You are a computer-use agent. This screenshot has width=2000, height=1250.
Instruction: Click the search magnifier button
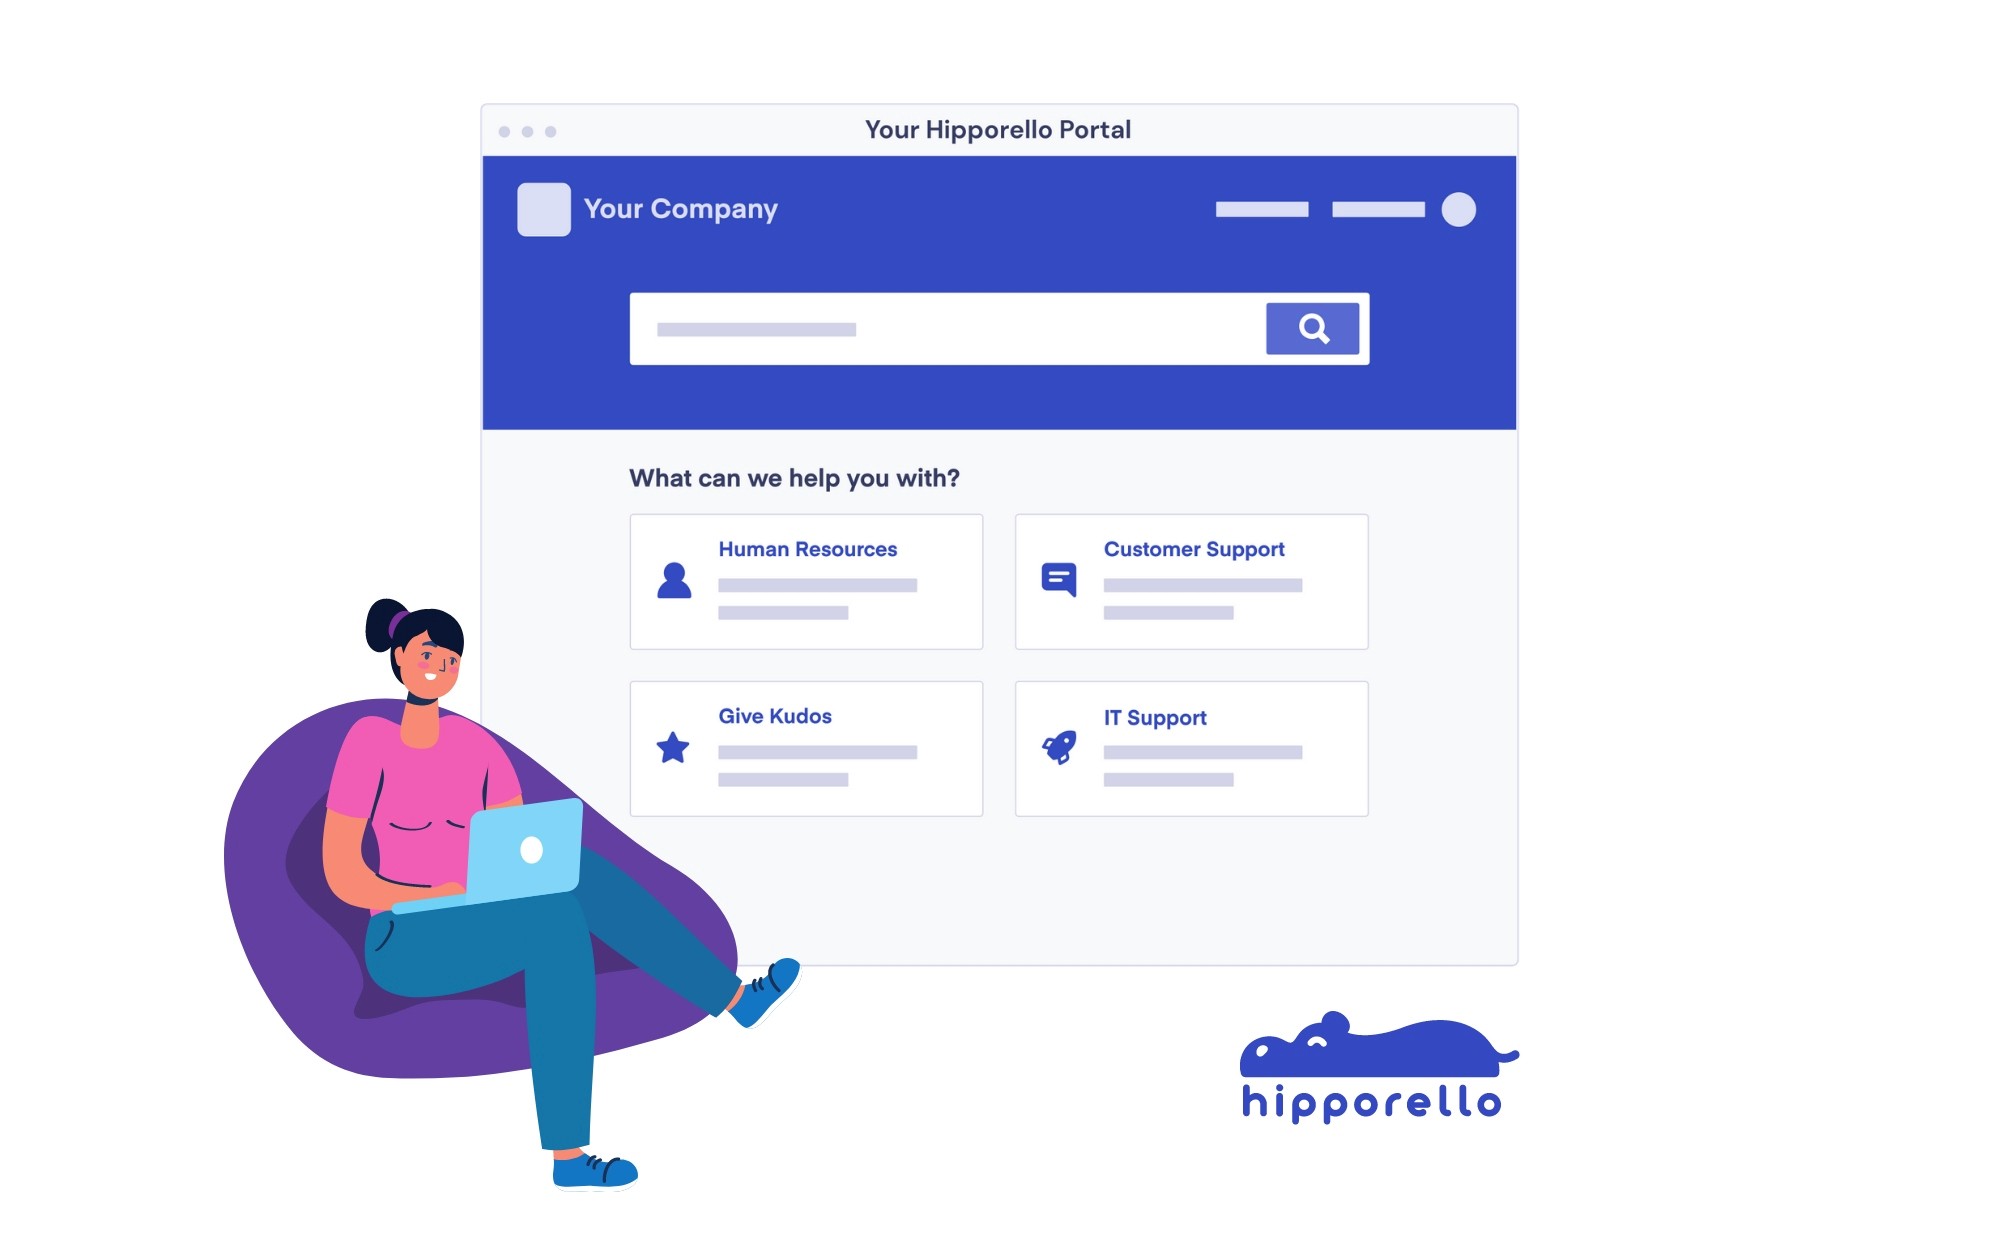click(x=1313, y=327)
